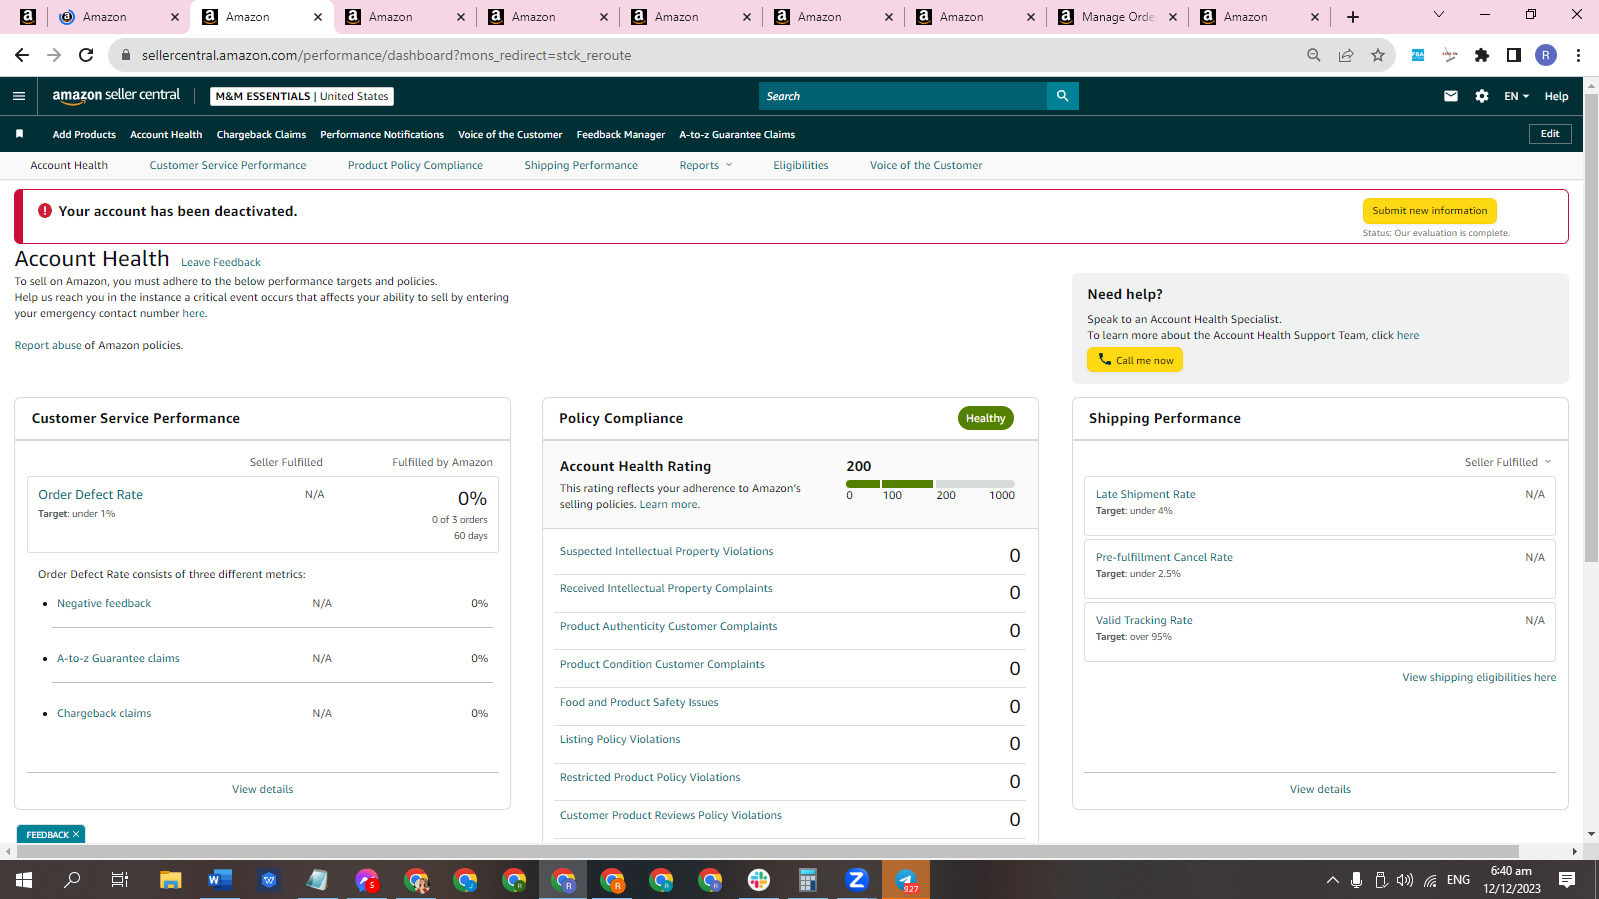Open the Report abuse link
Viewport: 1599px width, 899px height.
tap(48, 345)
